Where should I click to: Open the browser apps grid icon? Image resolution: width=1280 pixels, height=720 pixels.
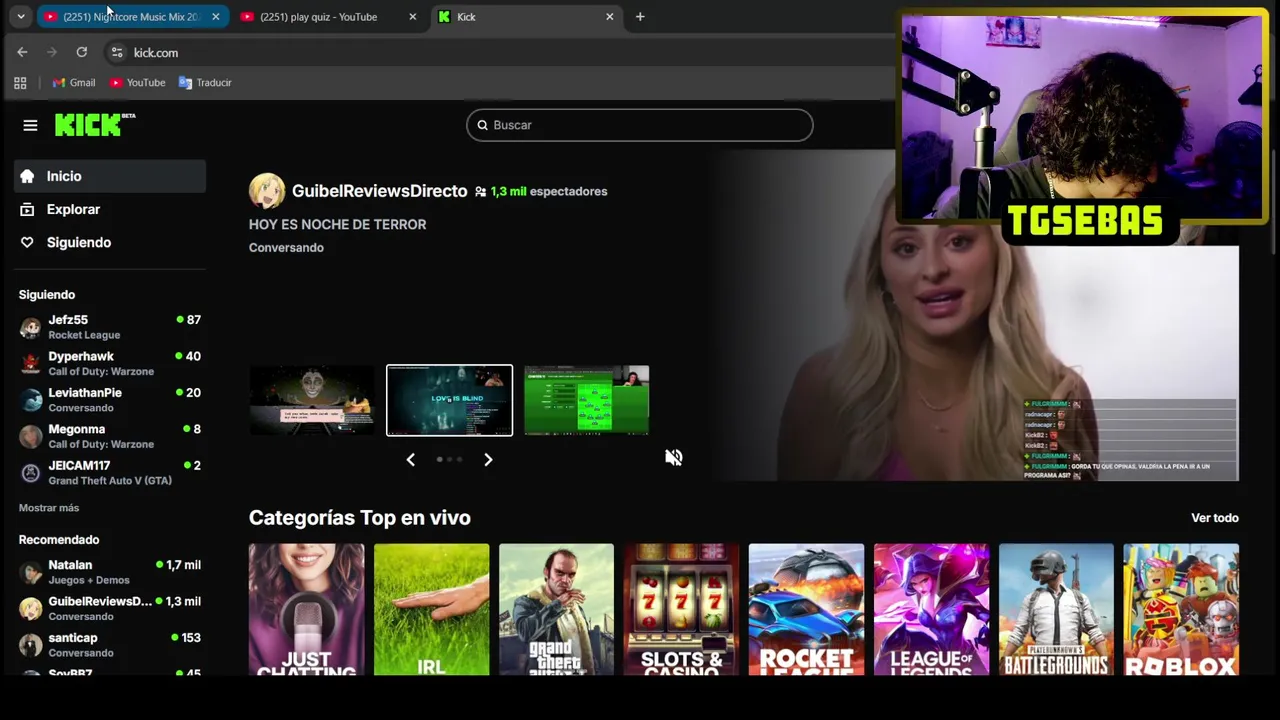pos(20,83)
